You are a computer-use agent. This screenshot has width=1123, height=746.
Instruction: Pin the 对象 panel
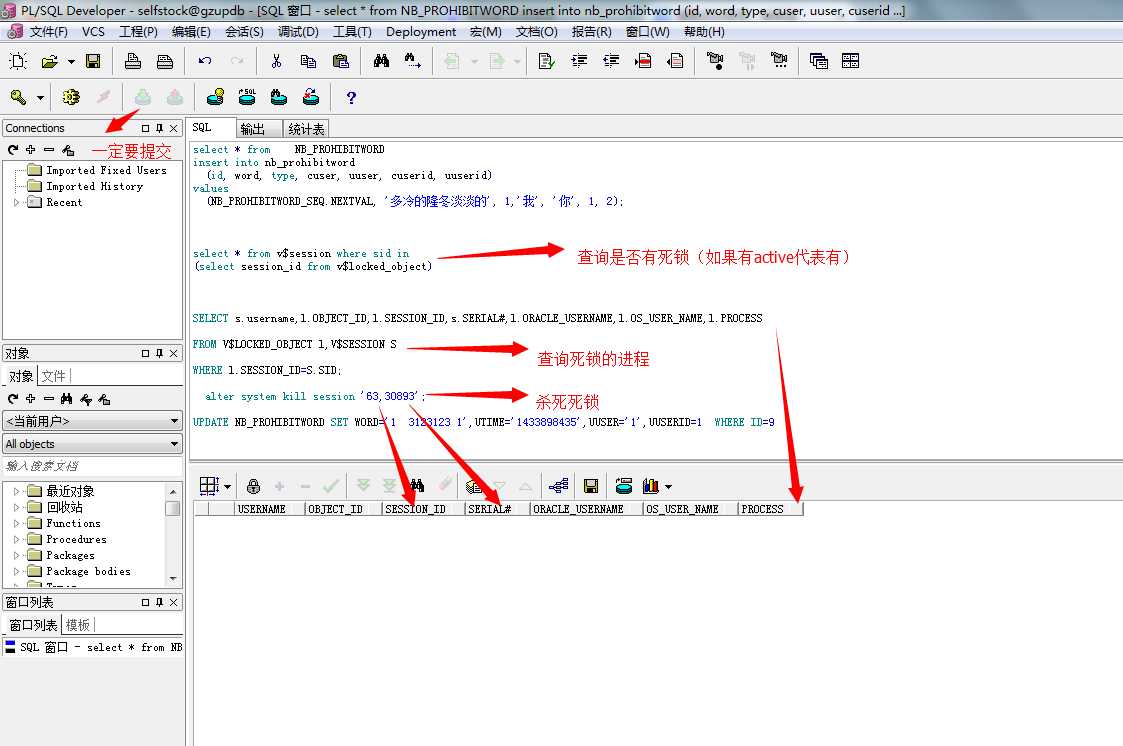[x=159, y=353]
